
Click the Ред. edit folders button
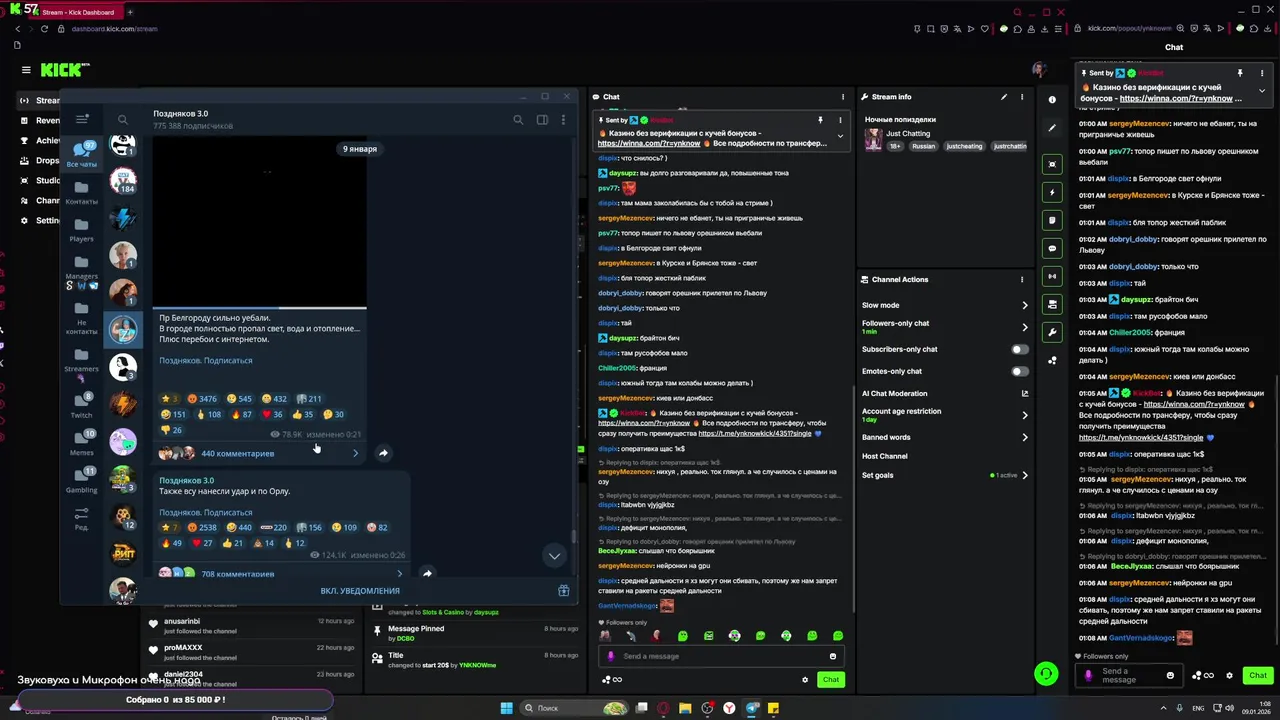click(x=82, y=518)
